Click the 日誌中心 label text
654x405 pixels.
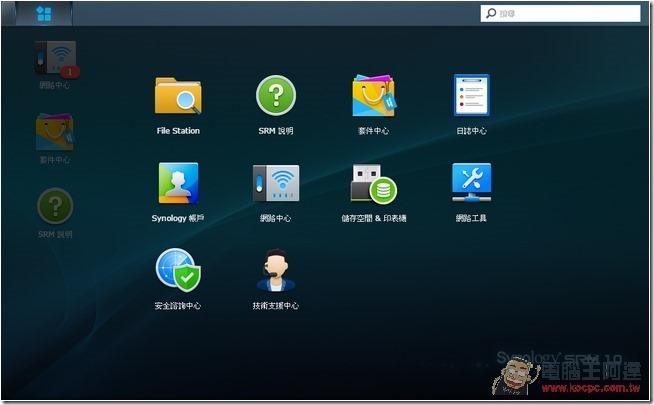tap(471, 131)
